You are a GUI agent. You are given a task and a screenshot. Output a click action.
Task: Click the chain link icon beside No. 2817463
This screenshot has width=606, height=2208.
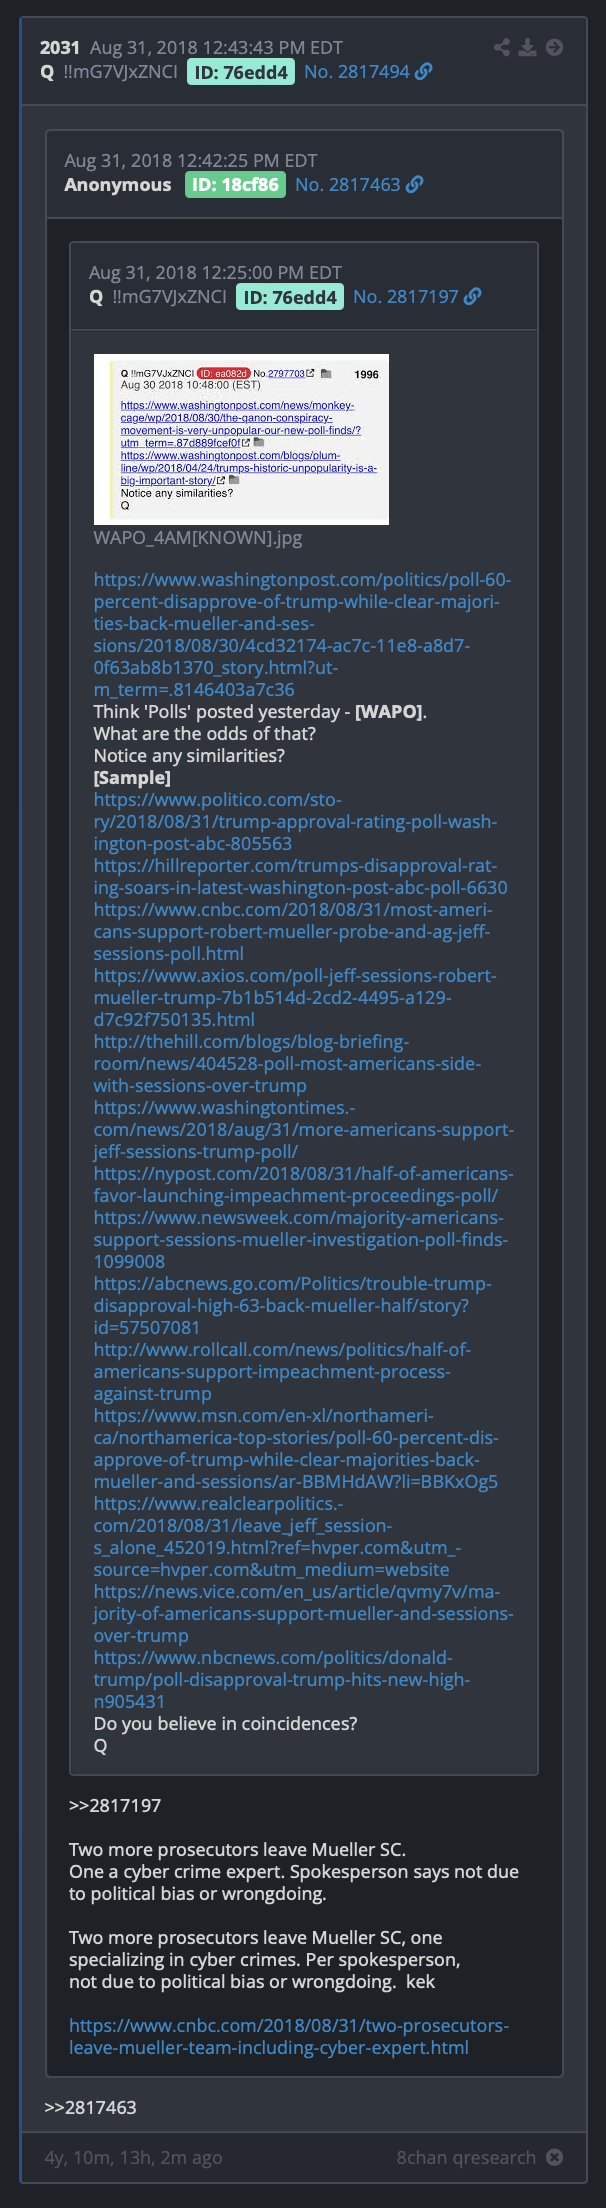point(415,185)
